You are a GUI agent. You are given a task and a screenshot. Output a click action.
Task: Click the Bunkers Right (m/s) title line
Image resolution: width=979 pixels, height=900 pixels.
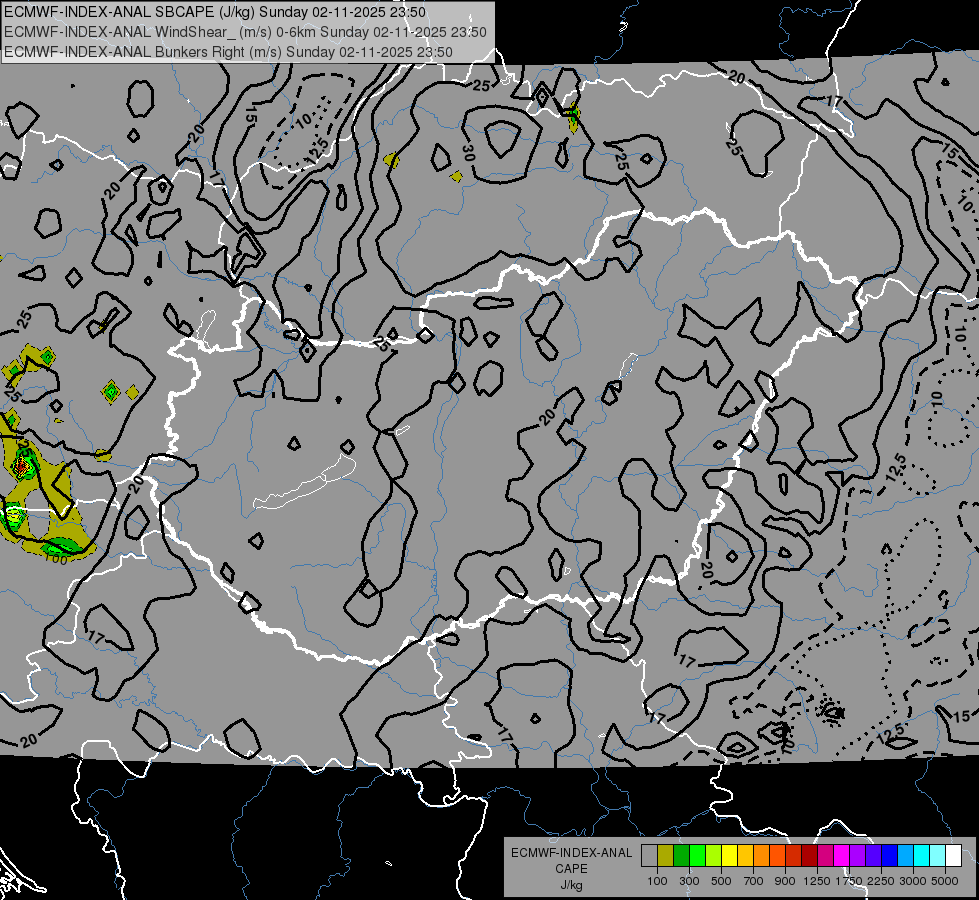point(228,52)
